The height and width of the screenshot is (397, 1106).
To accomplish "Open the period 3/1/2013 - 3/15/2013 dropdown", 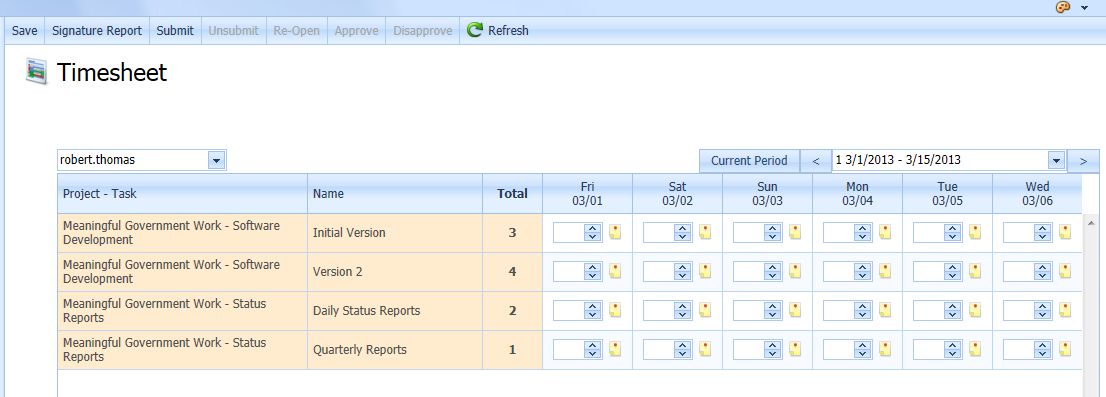I will click(1056, 161).
